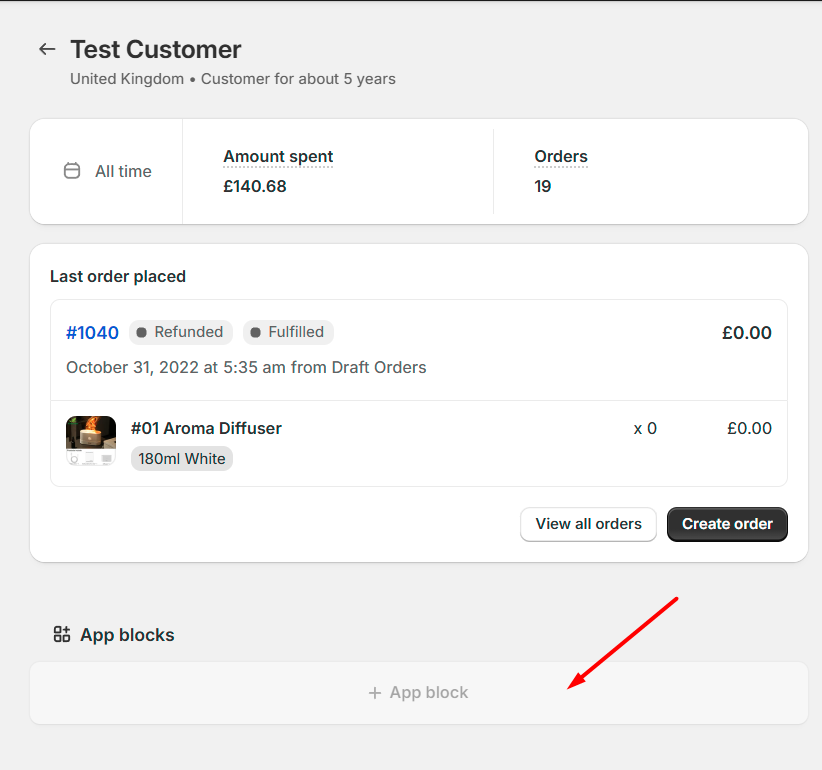Open the #01 Aroma Diffuser product name
The height and width of the screenshot is (770, 822).
206,428
